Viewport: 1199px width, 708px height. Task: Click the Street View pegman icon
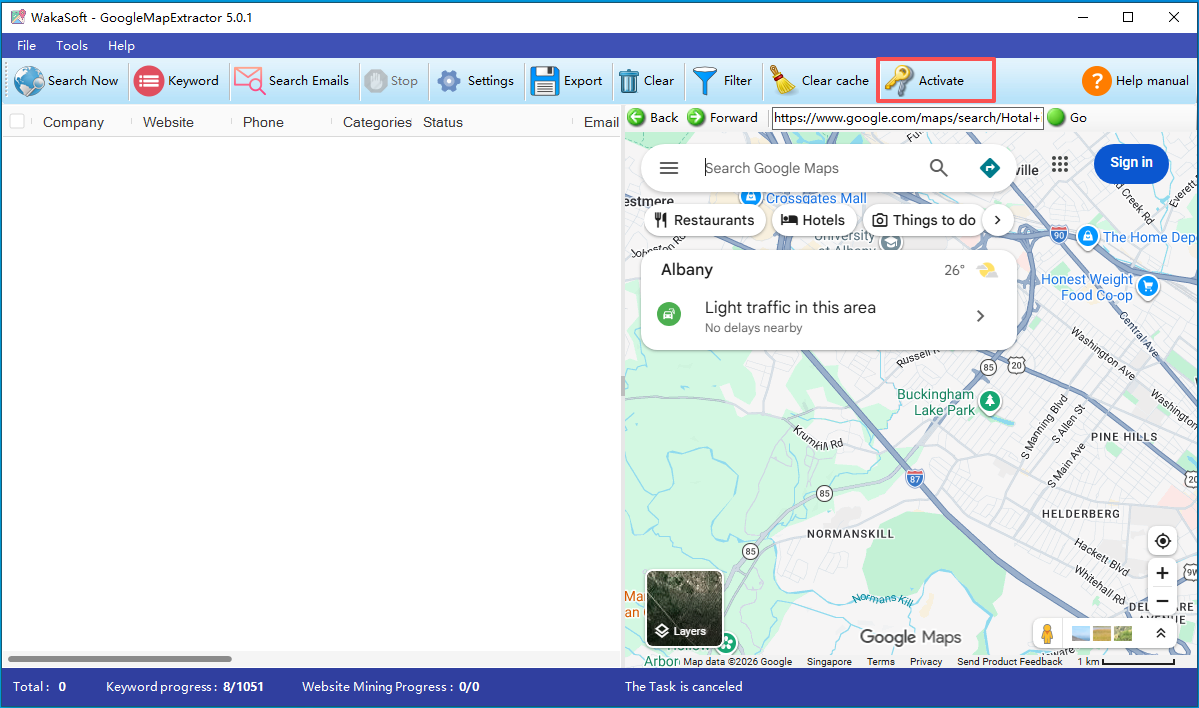coord(1048,634)
